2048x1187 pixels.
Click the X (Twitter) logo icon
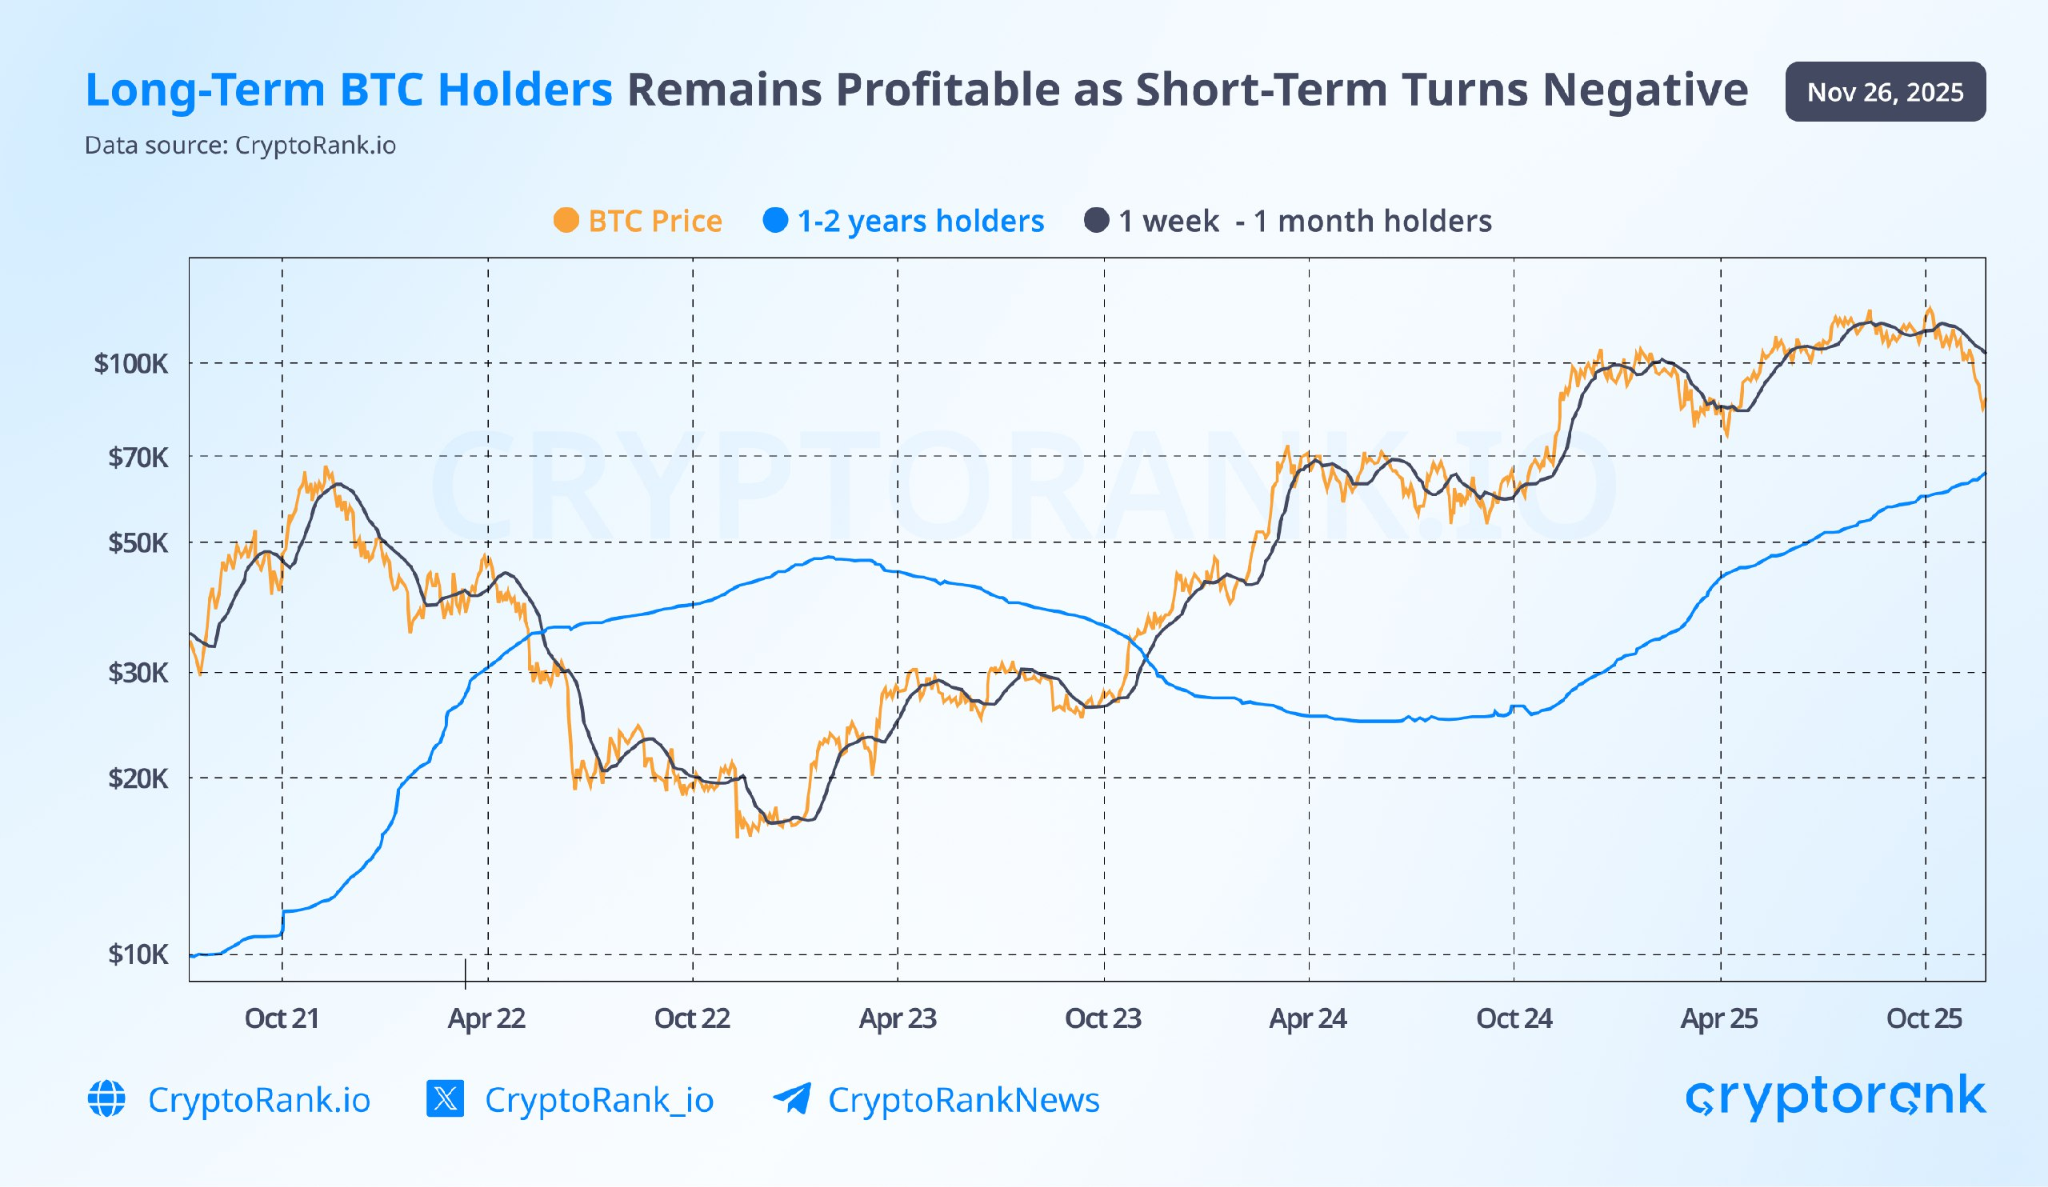click(x=445, y=1098)
